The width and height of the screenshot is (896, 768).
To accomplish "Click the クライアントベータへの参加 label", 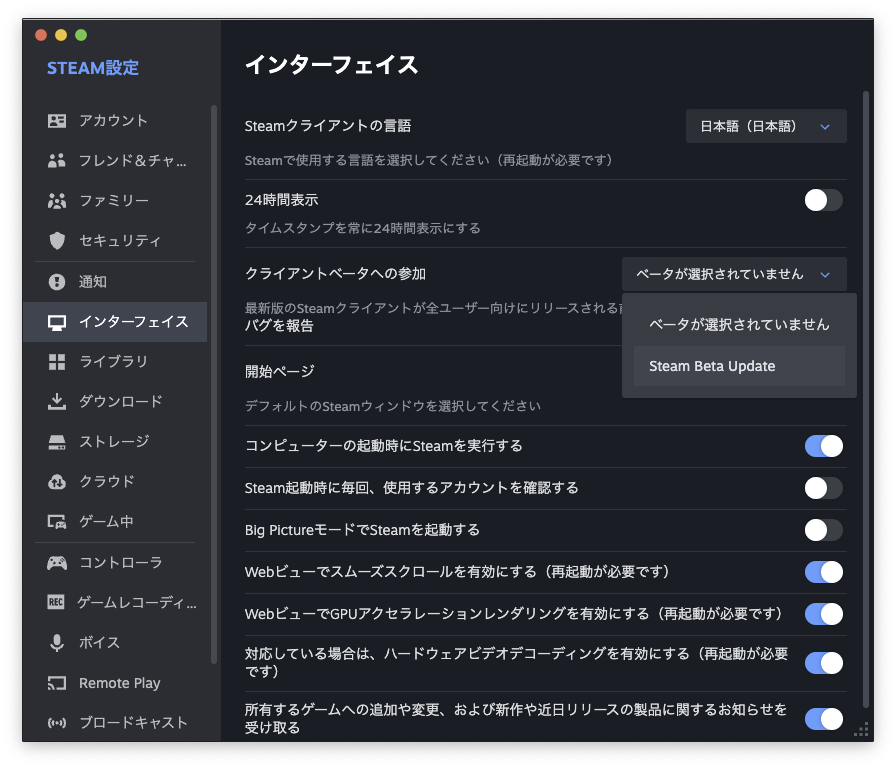I will point(335,274).
